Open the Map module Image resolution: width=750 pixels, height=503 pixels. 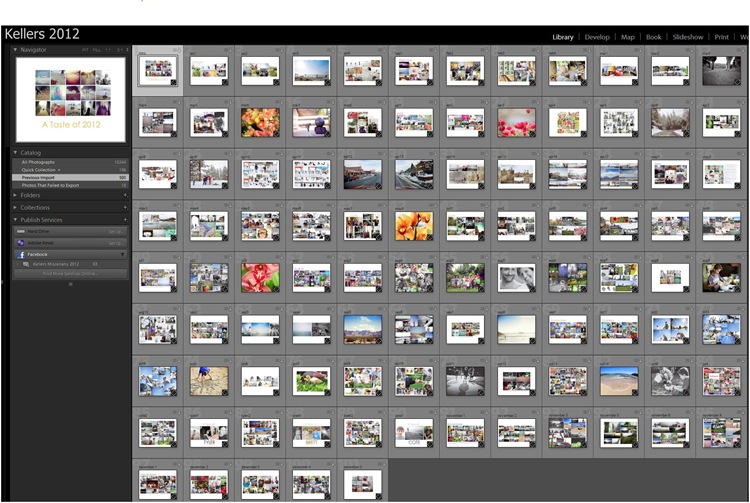[x=628, y=37]
